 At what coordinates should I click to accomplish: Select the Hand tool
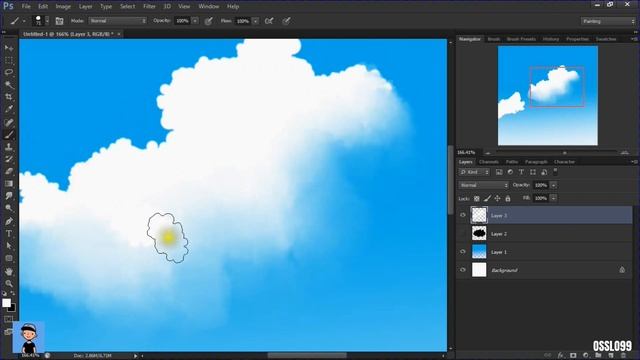tap(9, 271)
